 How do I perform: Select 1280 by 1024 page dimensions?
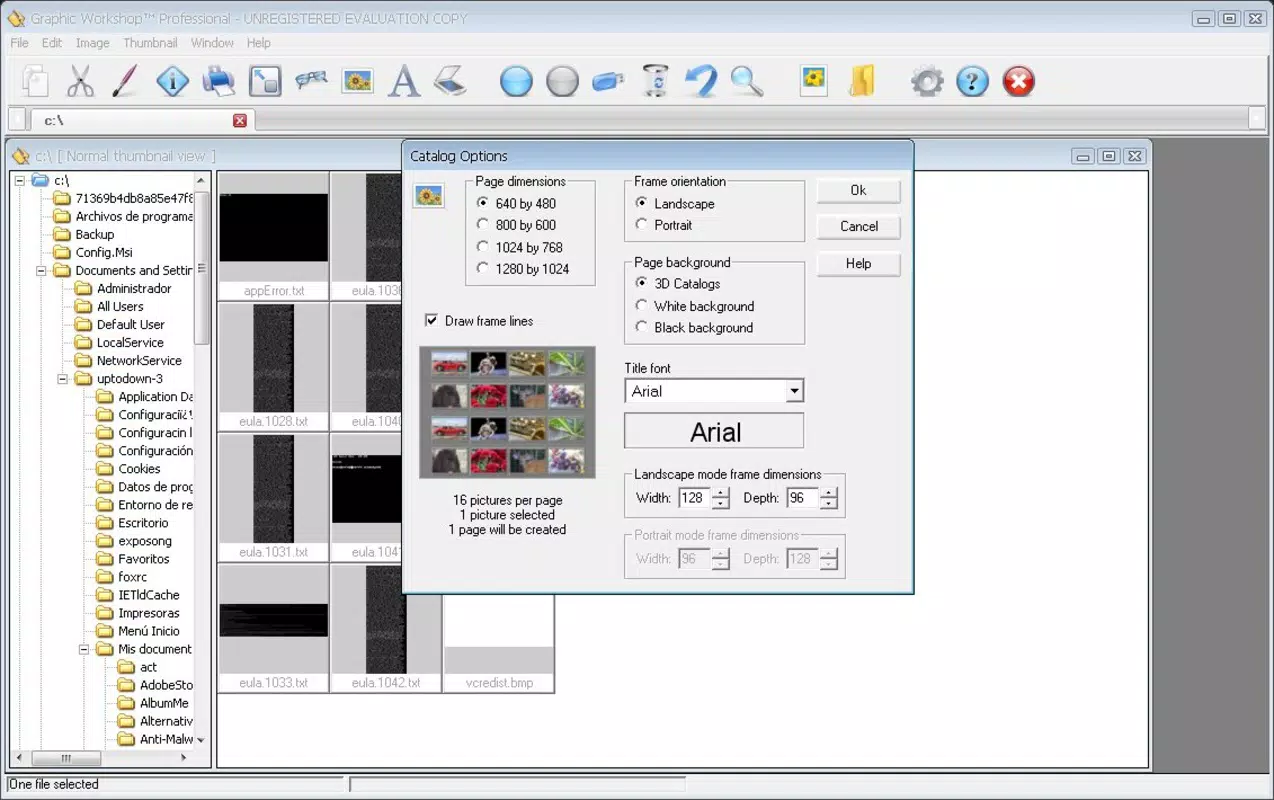tap(524, 269)
